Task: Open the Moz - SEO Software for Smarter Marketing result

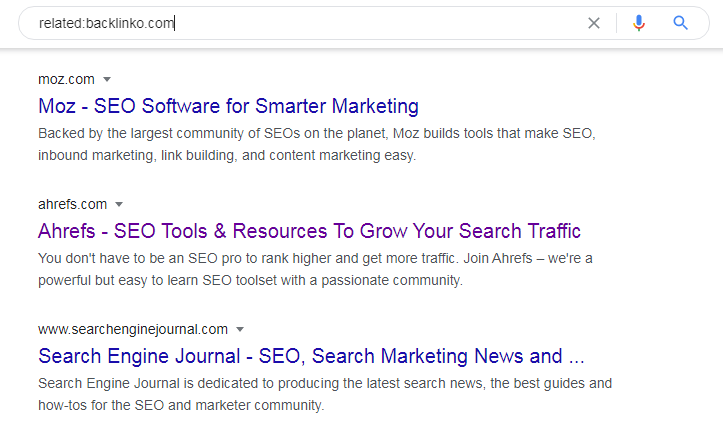Action: click(x=228, y=106)
